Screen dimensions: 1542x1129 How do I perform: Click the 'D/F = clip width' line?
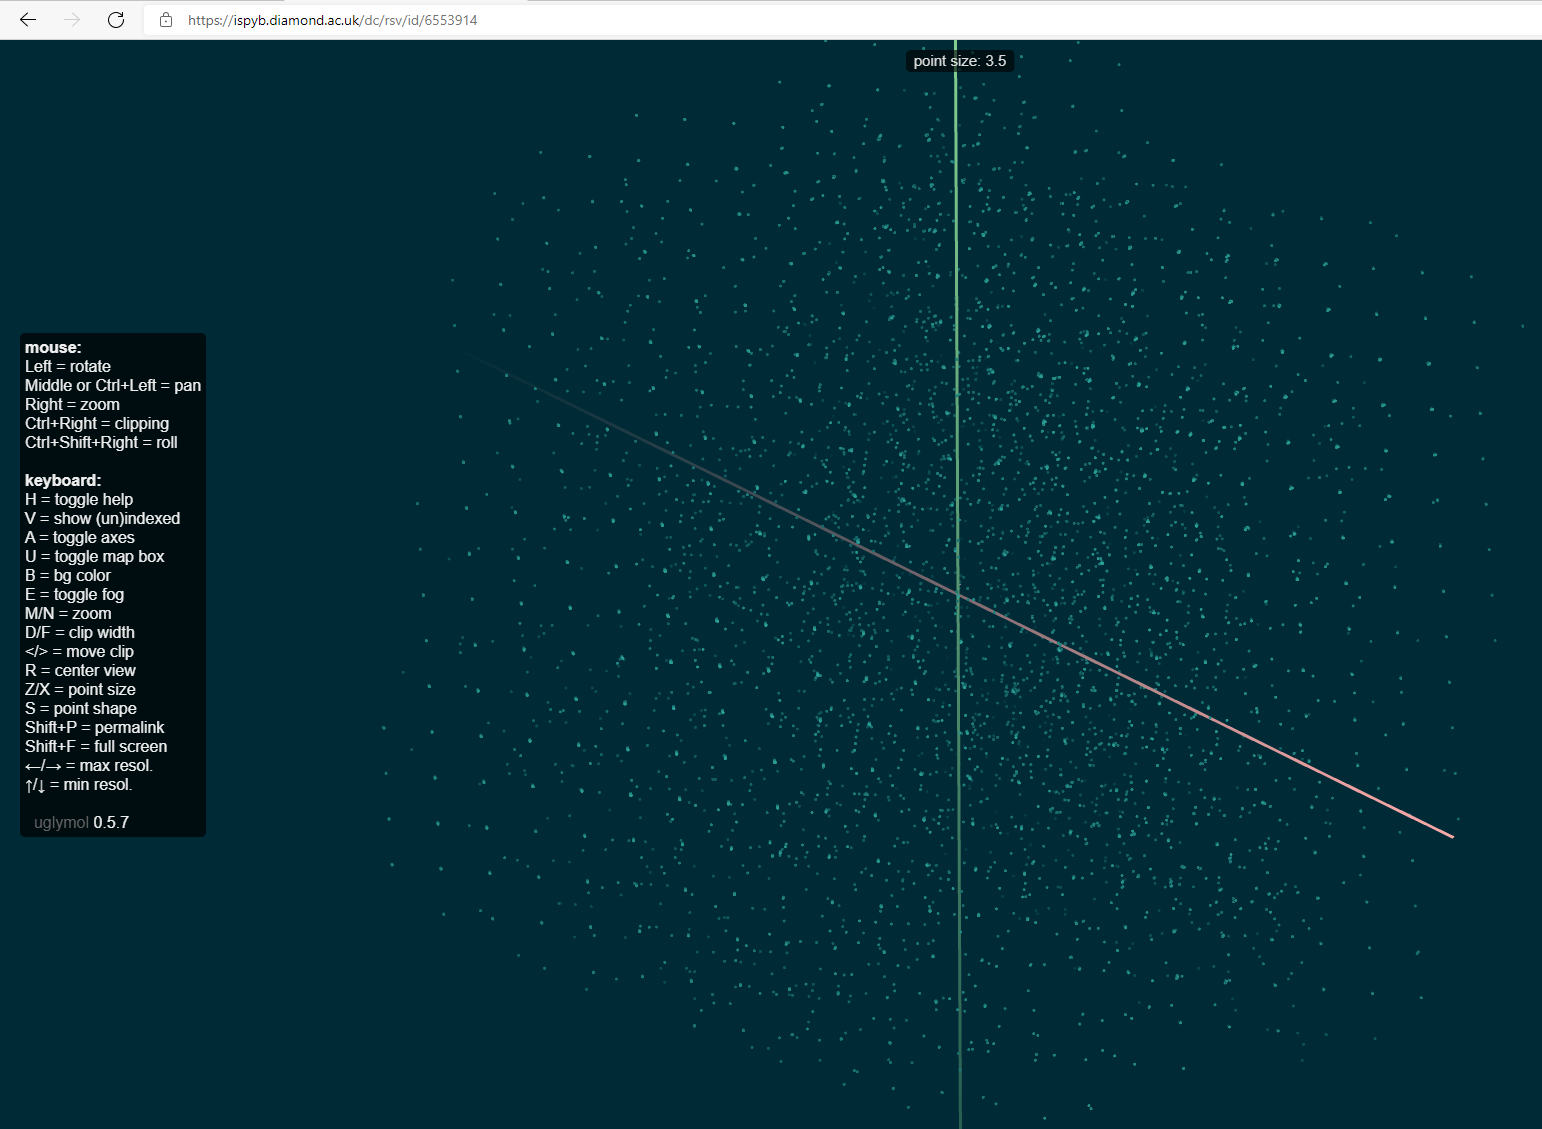tap(80, 633)
